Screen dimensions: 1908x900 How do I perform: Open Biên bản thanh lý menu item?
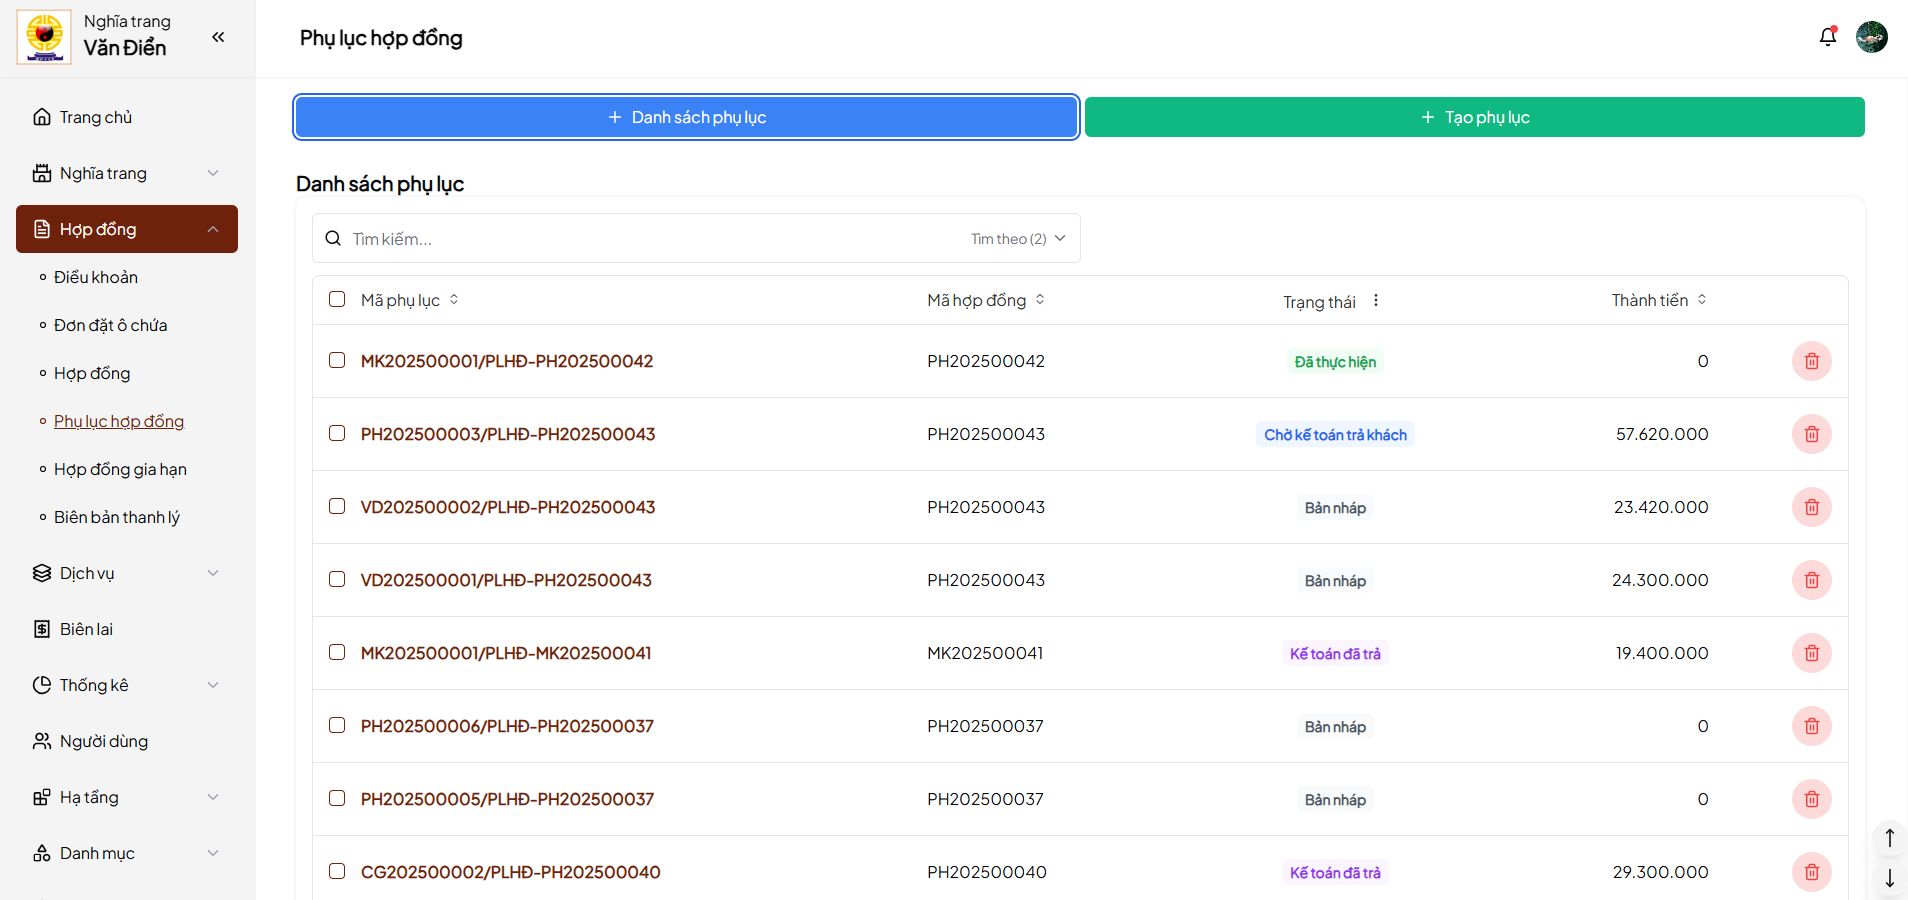(117, 517)
